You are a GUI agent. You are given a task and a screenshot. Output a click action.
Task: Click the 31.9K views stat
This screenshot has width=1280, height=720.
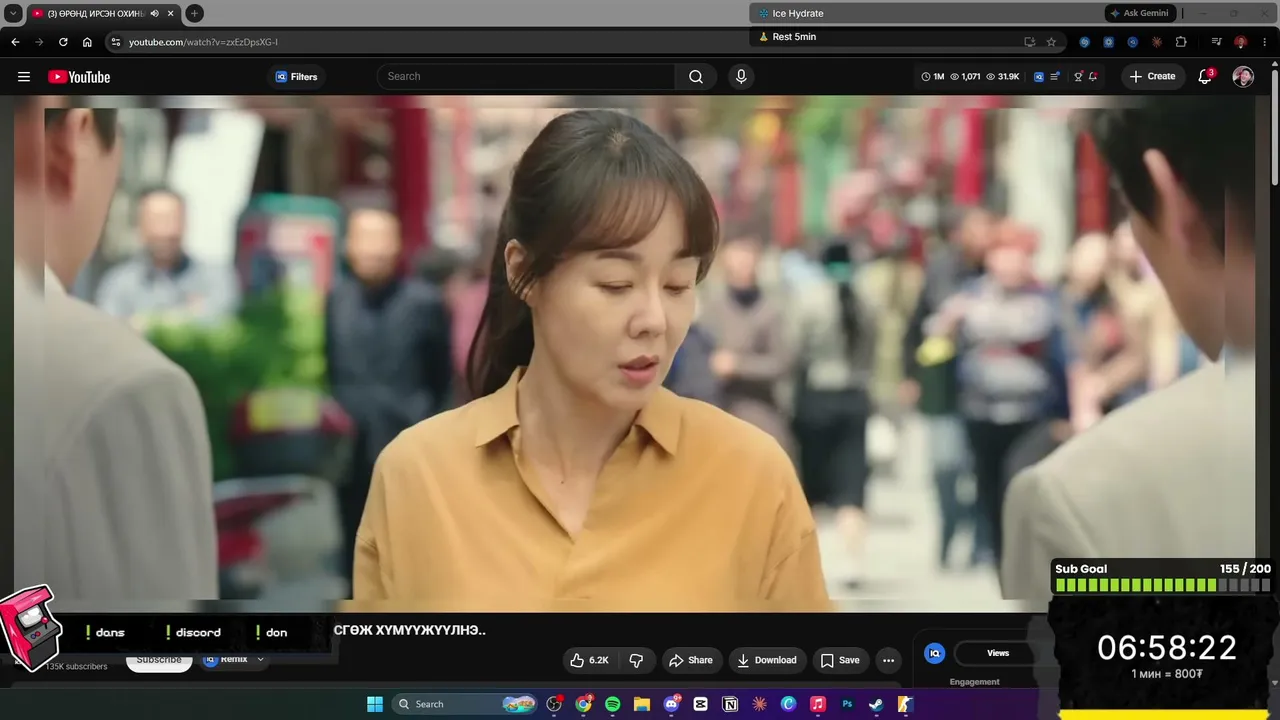[x=1003, y=77]
